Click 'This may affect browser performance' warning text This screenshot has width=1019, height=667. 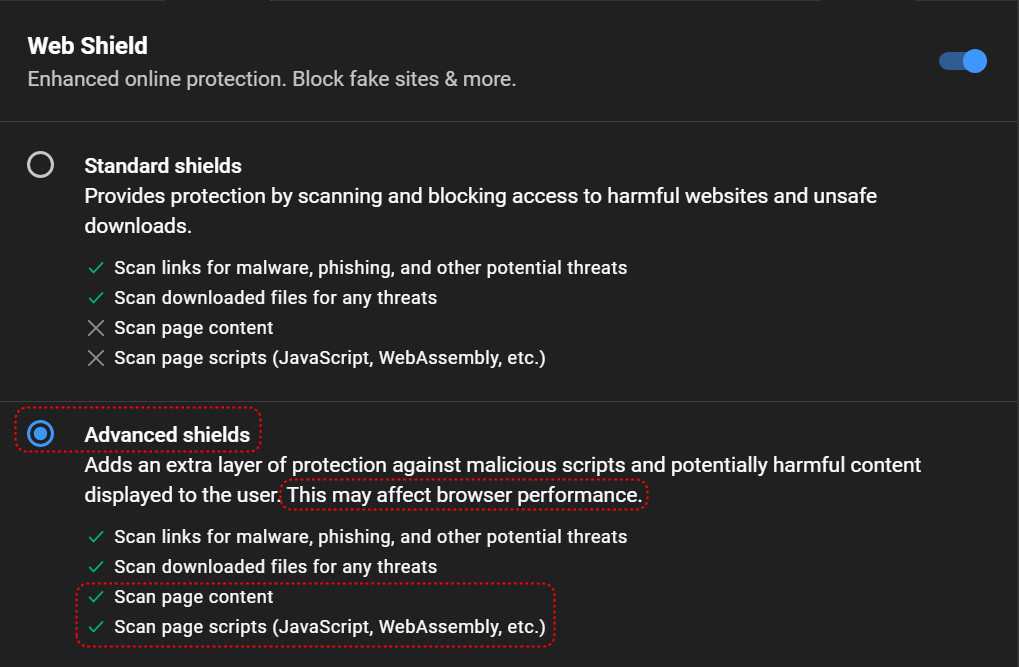(x=464, y=495)
